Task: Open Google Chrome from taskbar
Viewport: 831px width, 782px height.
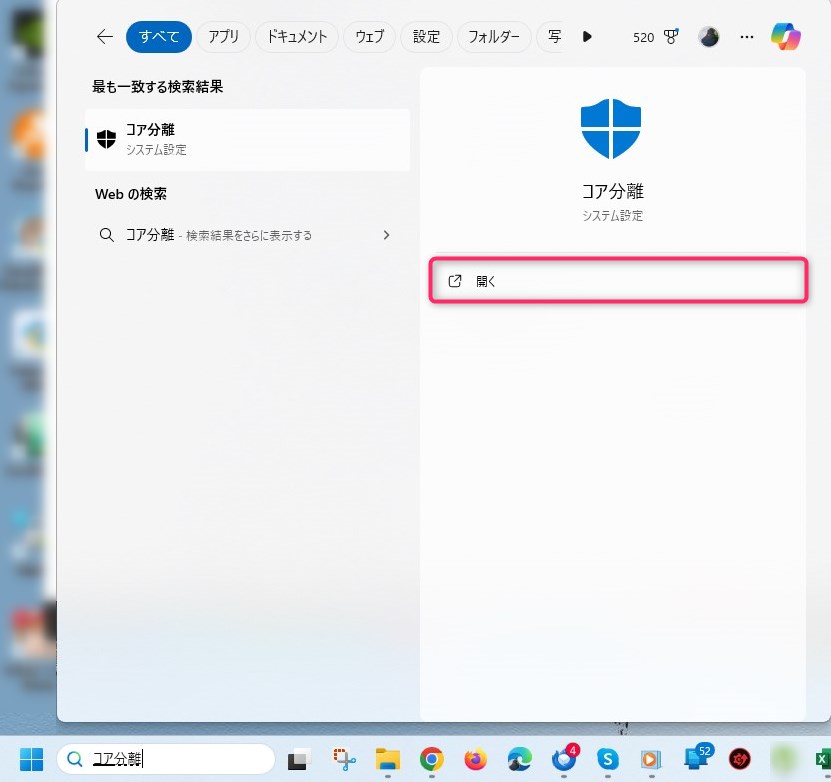Action: (x=431, y=760)
